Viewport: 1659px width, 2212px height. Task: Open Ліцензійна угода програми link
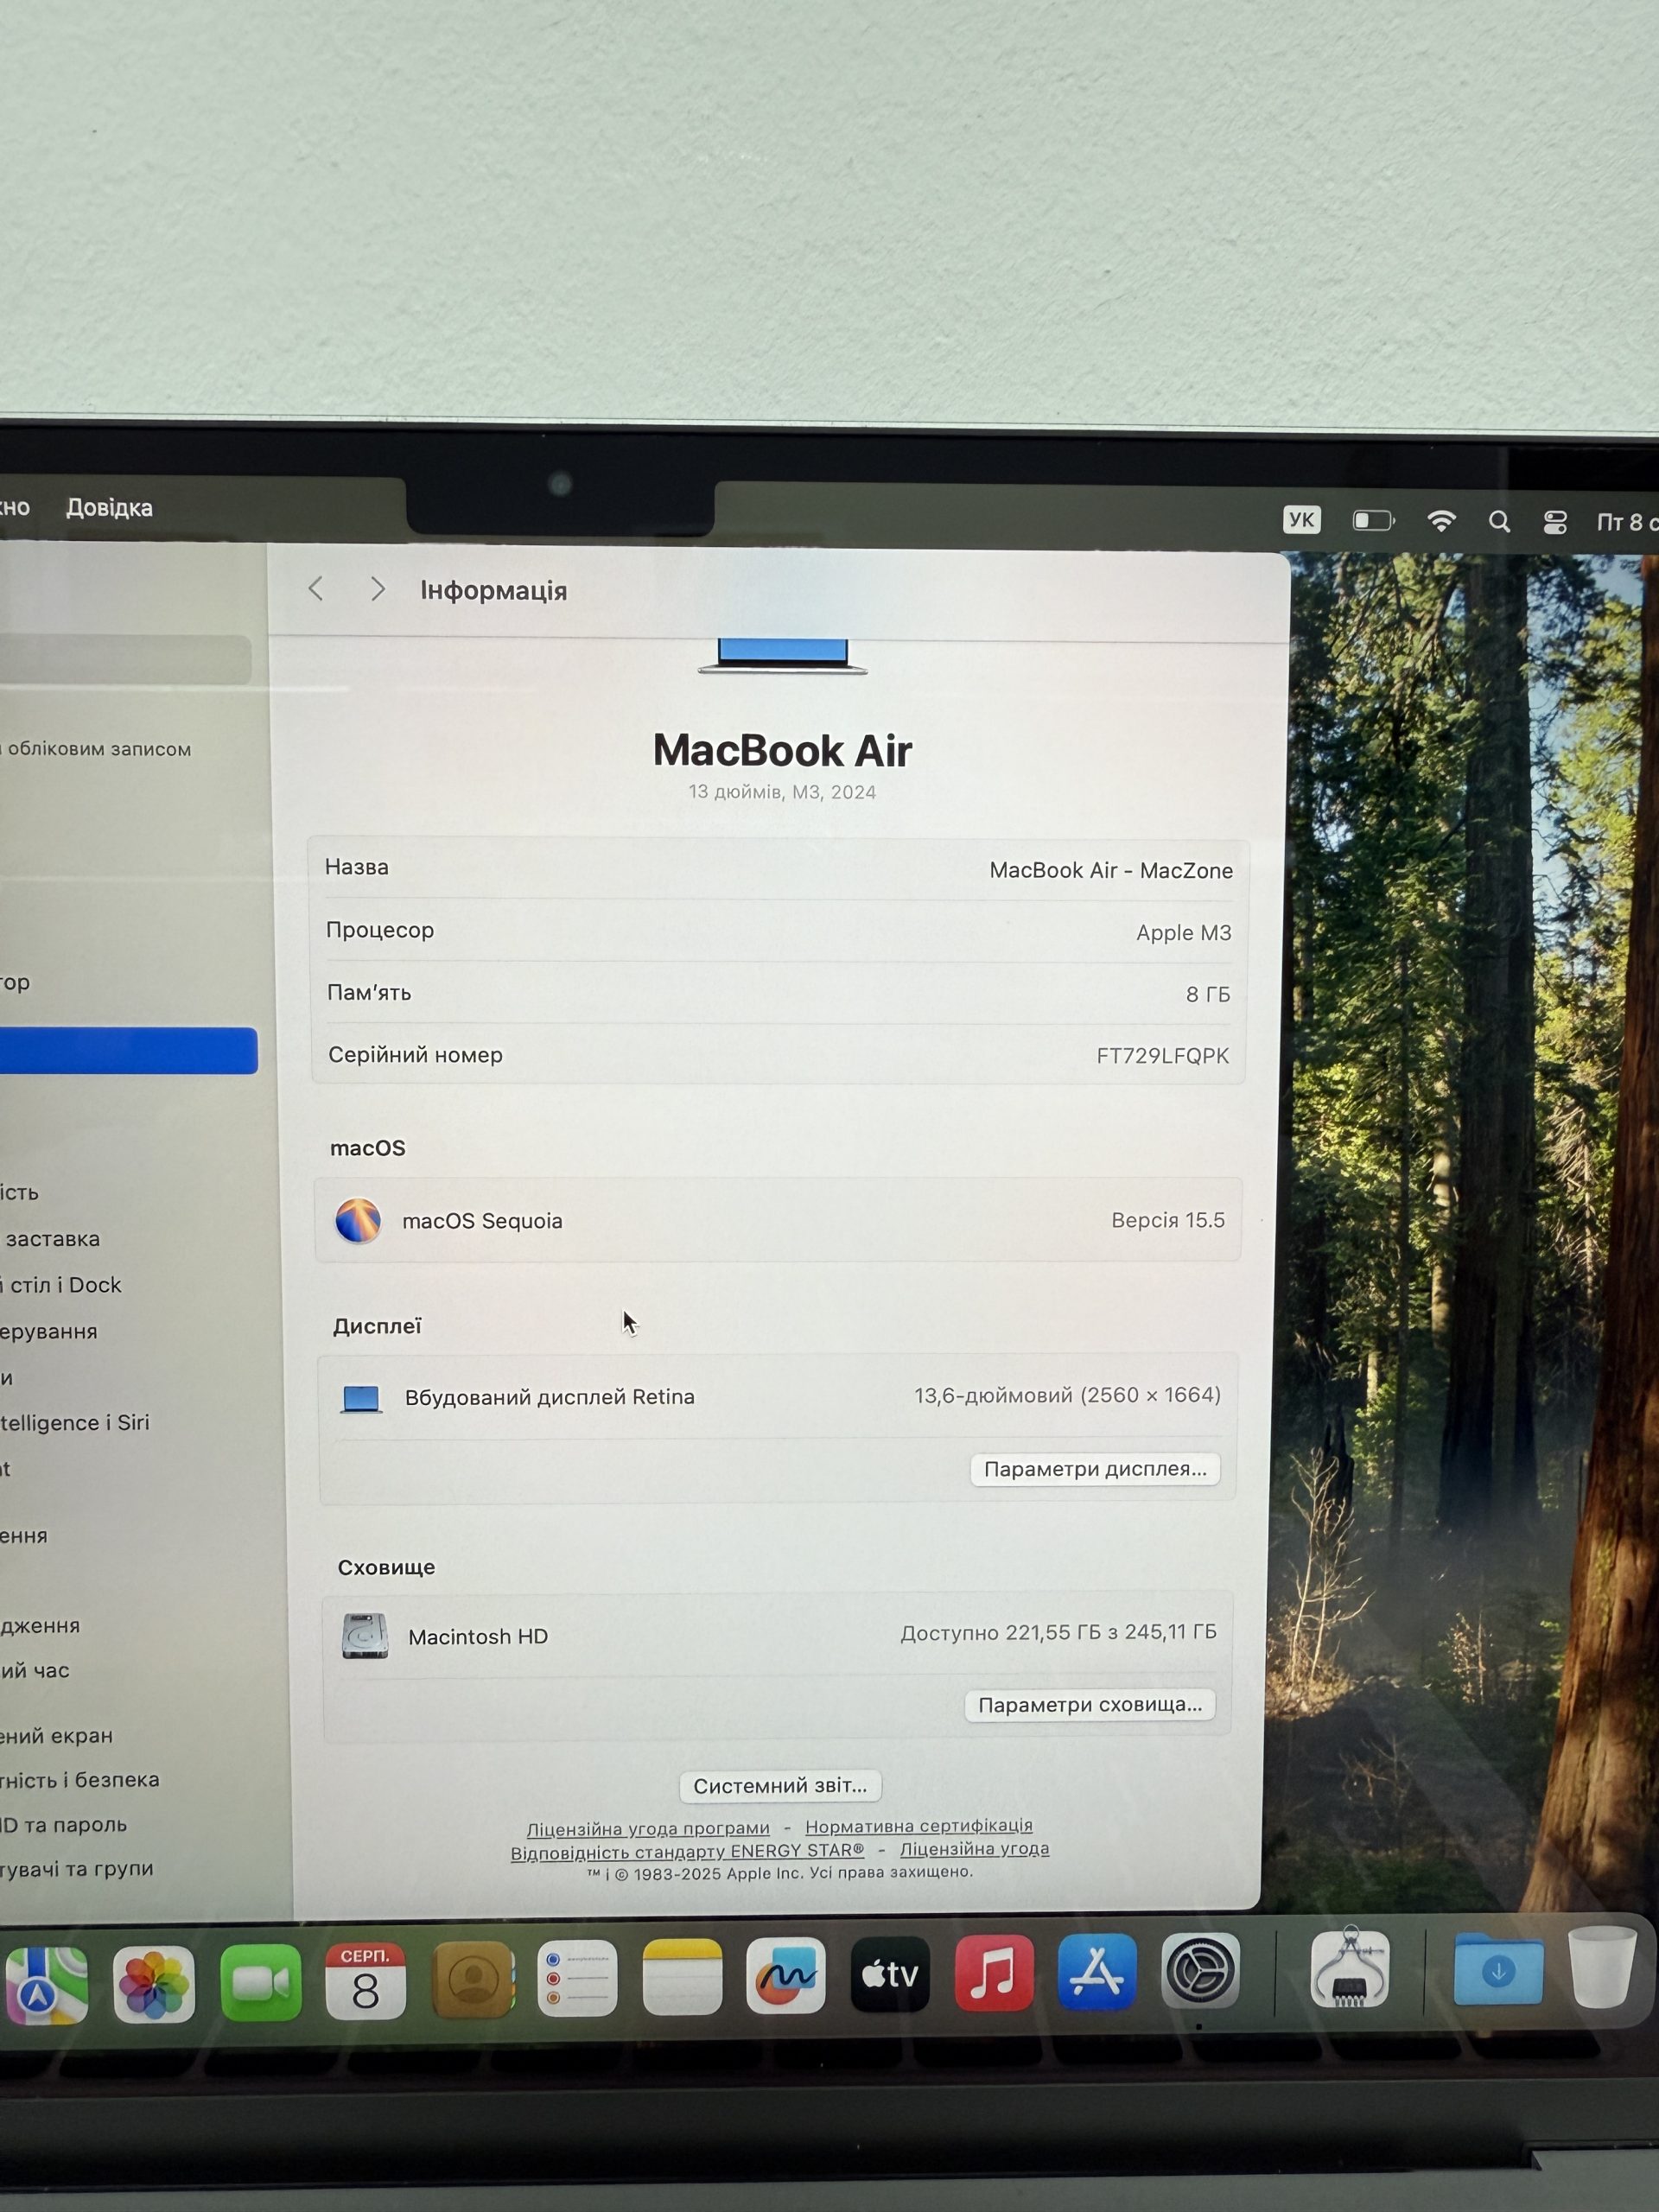[648, 1829]
